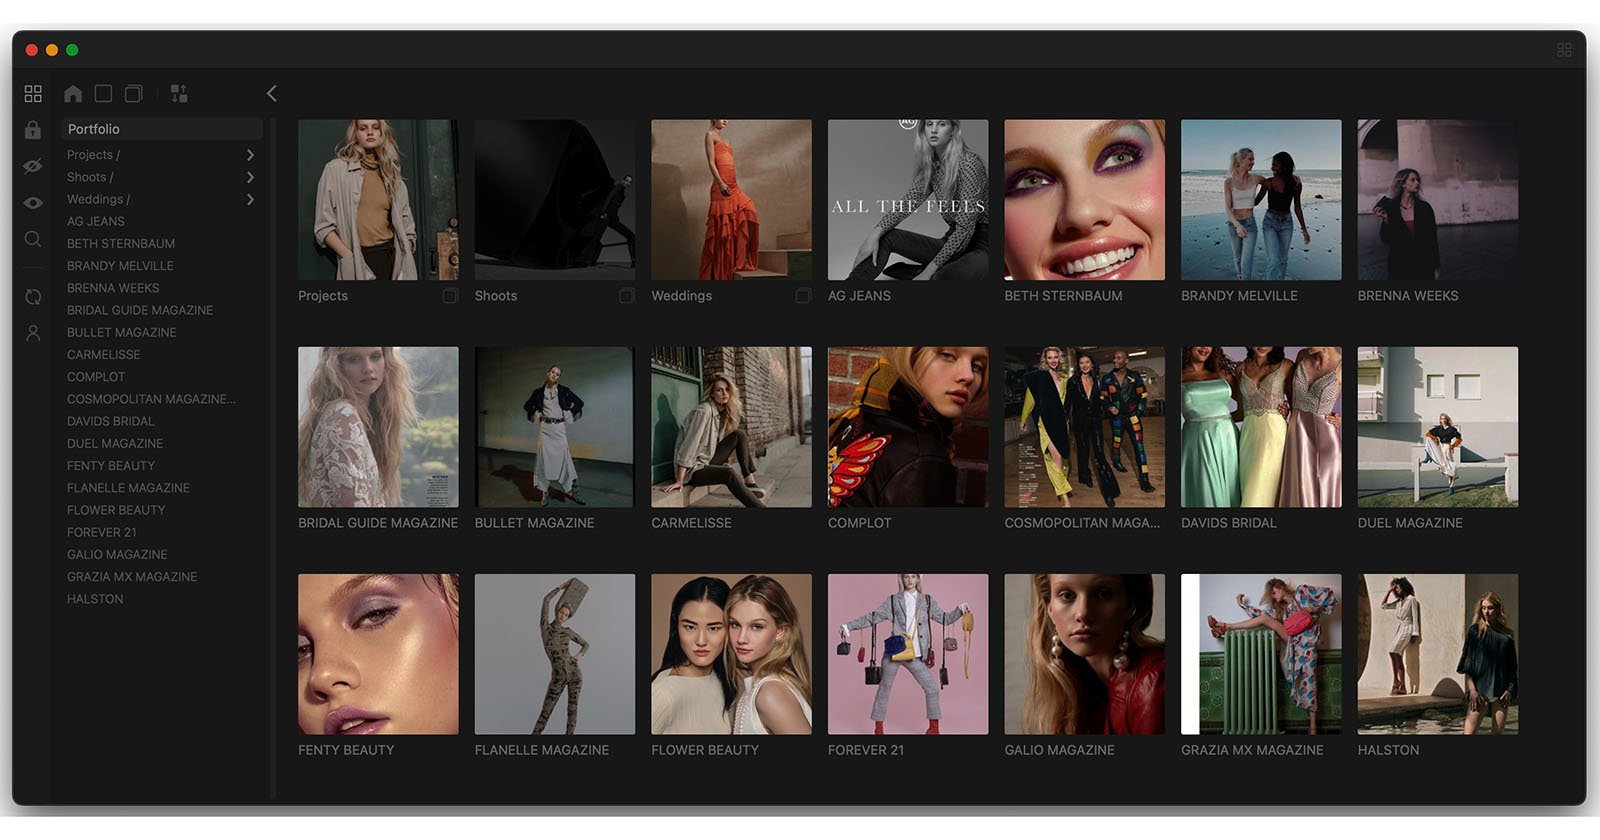Click the sync refresh icon

coord(33,297)
